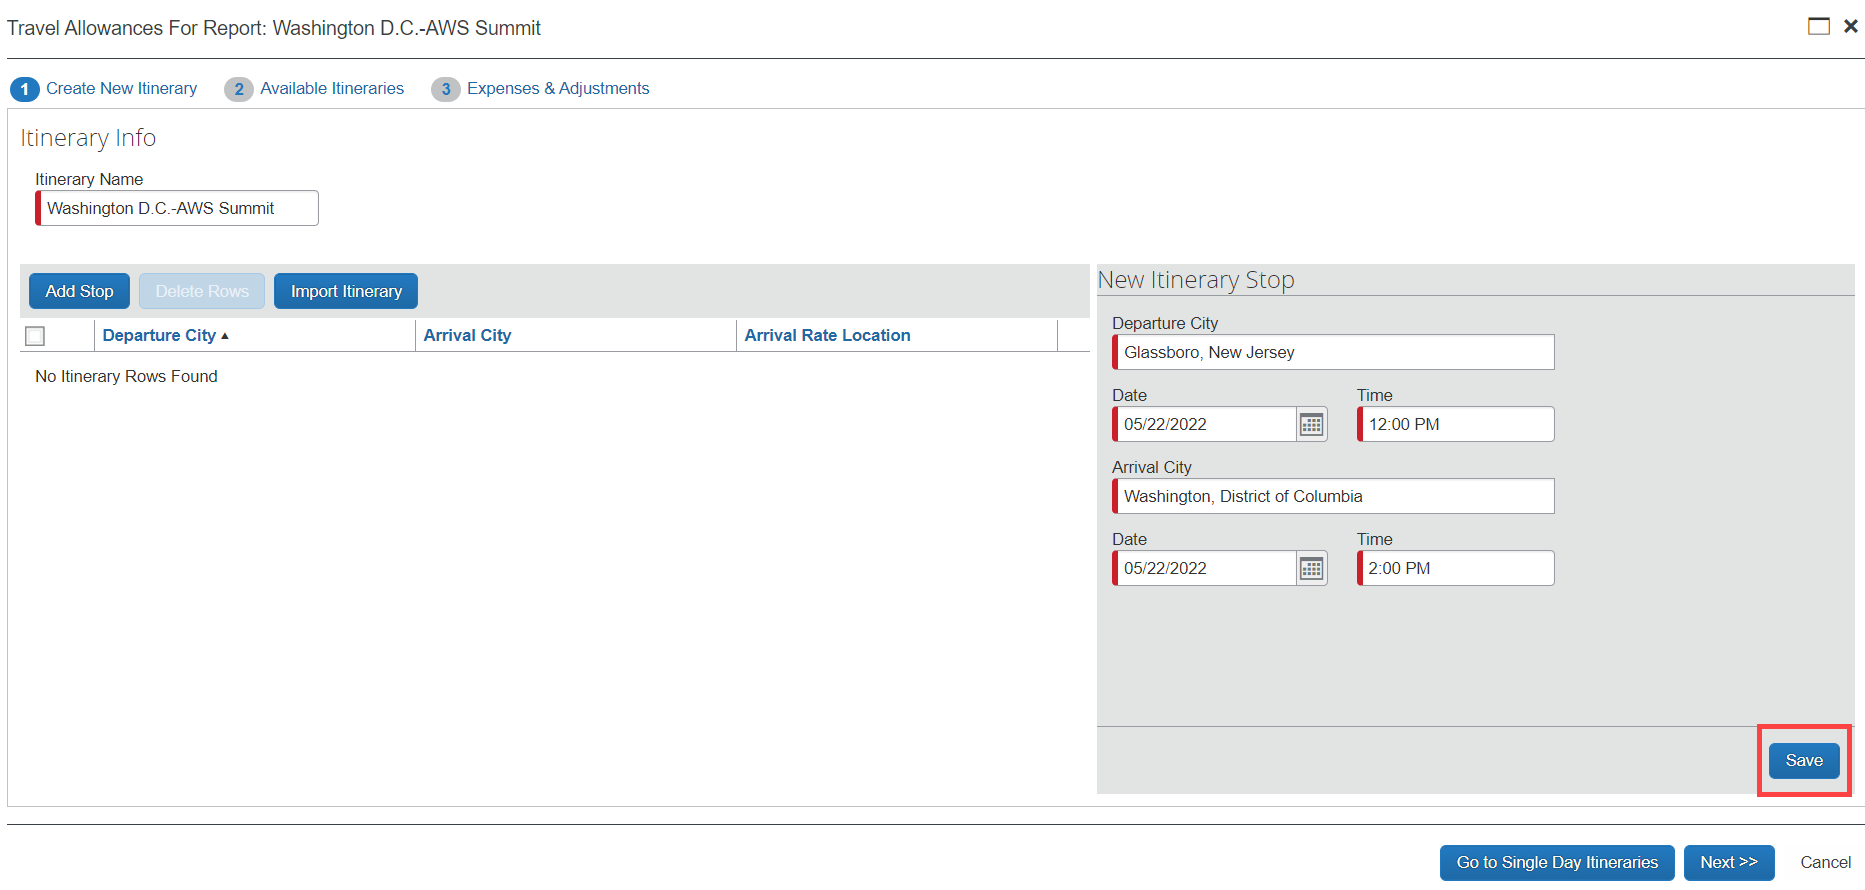Viewport: 1865px width, 890px height.
Task: Sort by Arrival City column header
Action: (467, 335)
